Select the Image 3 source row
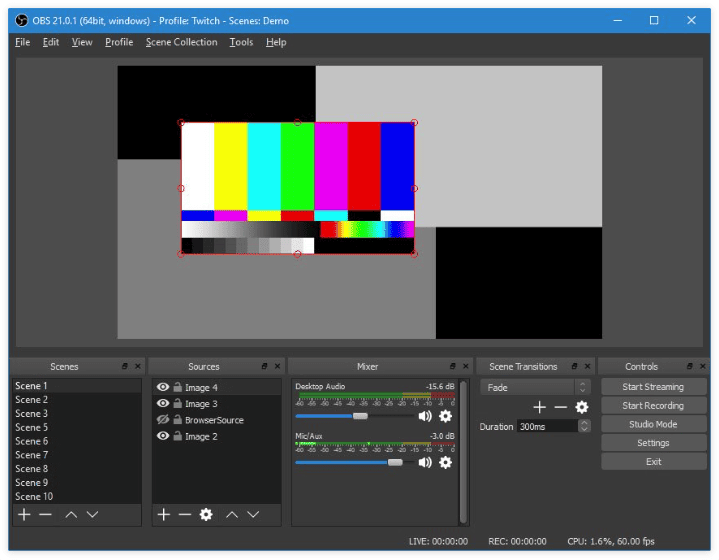 click(216, 404)
